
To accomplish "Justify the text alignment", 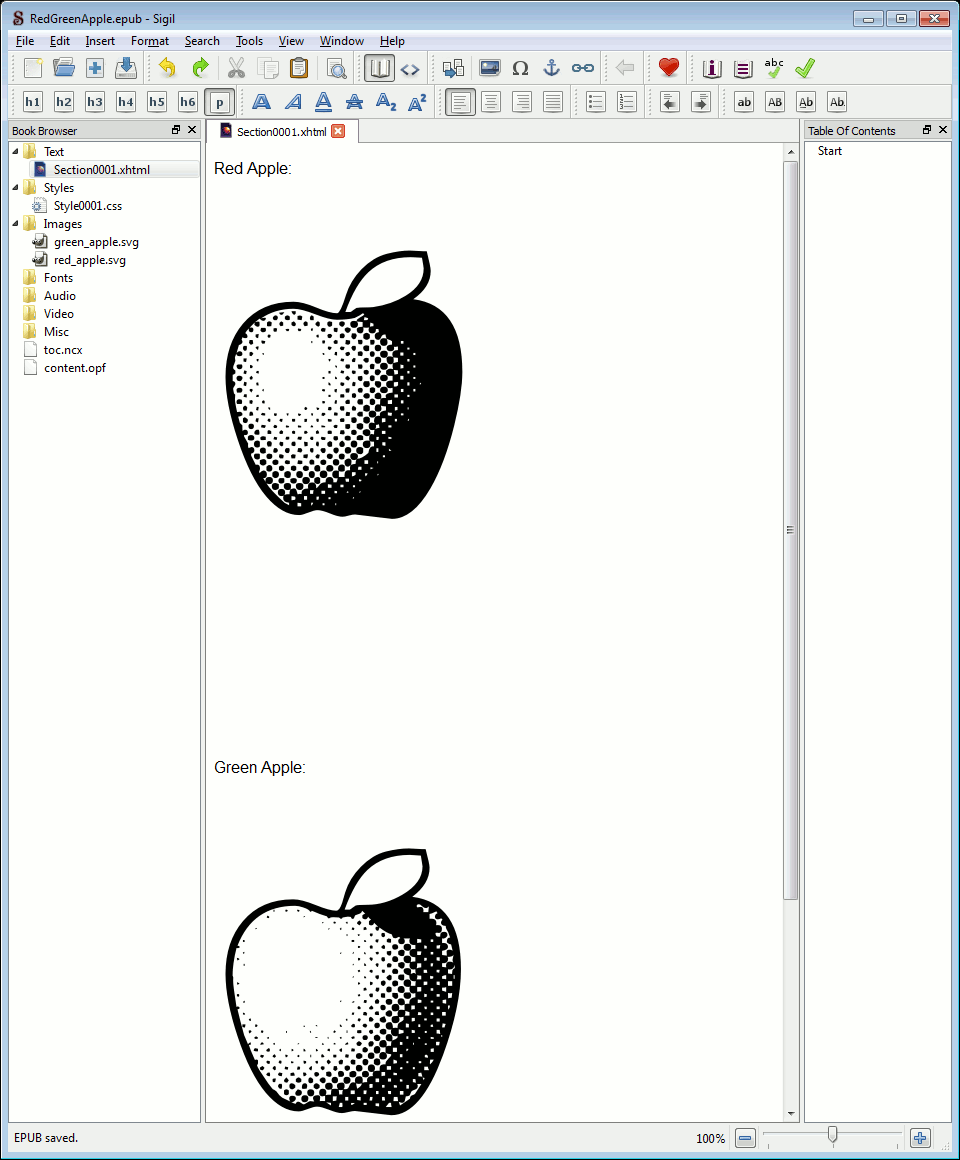I will (553, 102).
